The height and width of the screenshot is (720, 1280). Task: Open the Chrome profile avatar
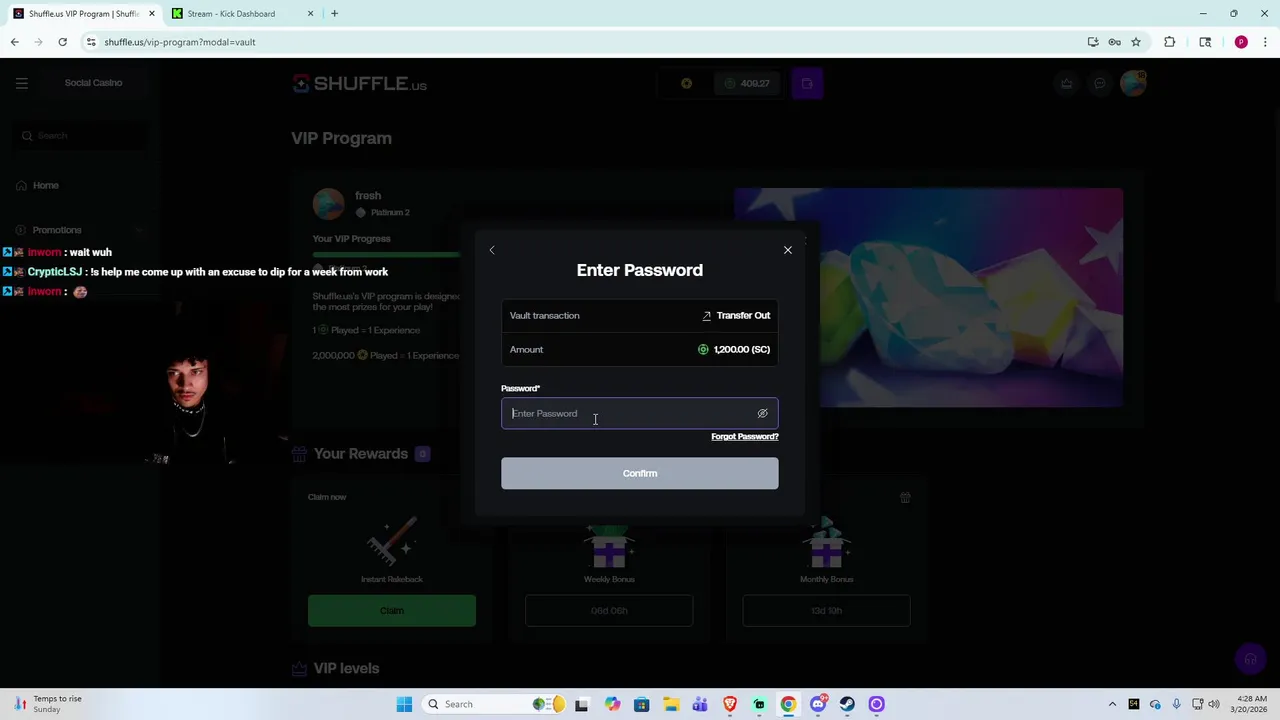click(x=1241, y=42)
